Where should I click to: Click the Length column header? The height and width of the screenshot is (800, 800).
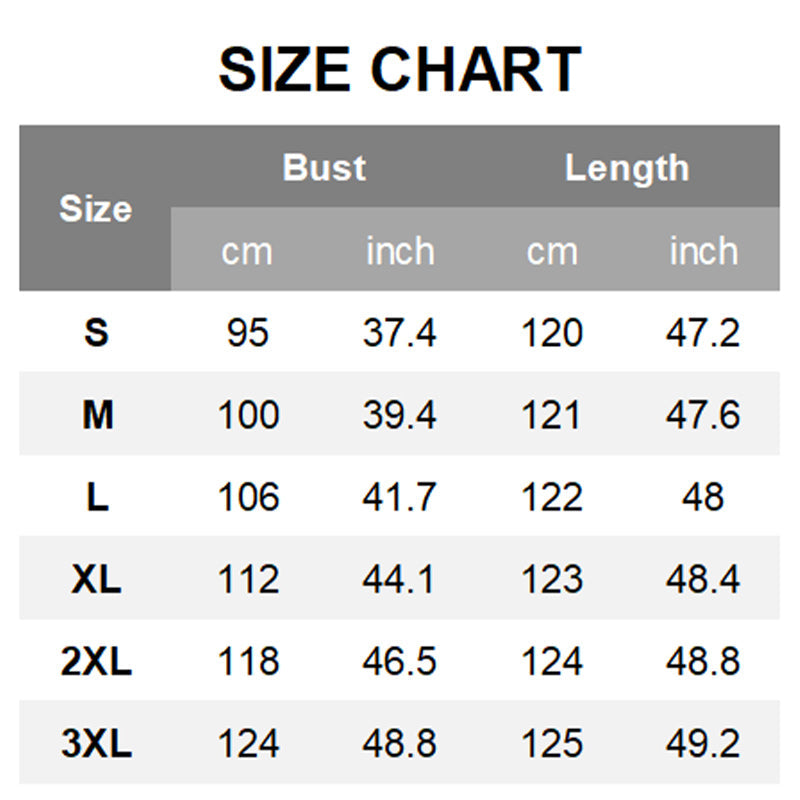point(627,168)
